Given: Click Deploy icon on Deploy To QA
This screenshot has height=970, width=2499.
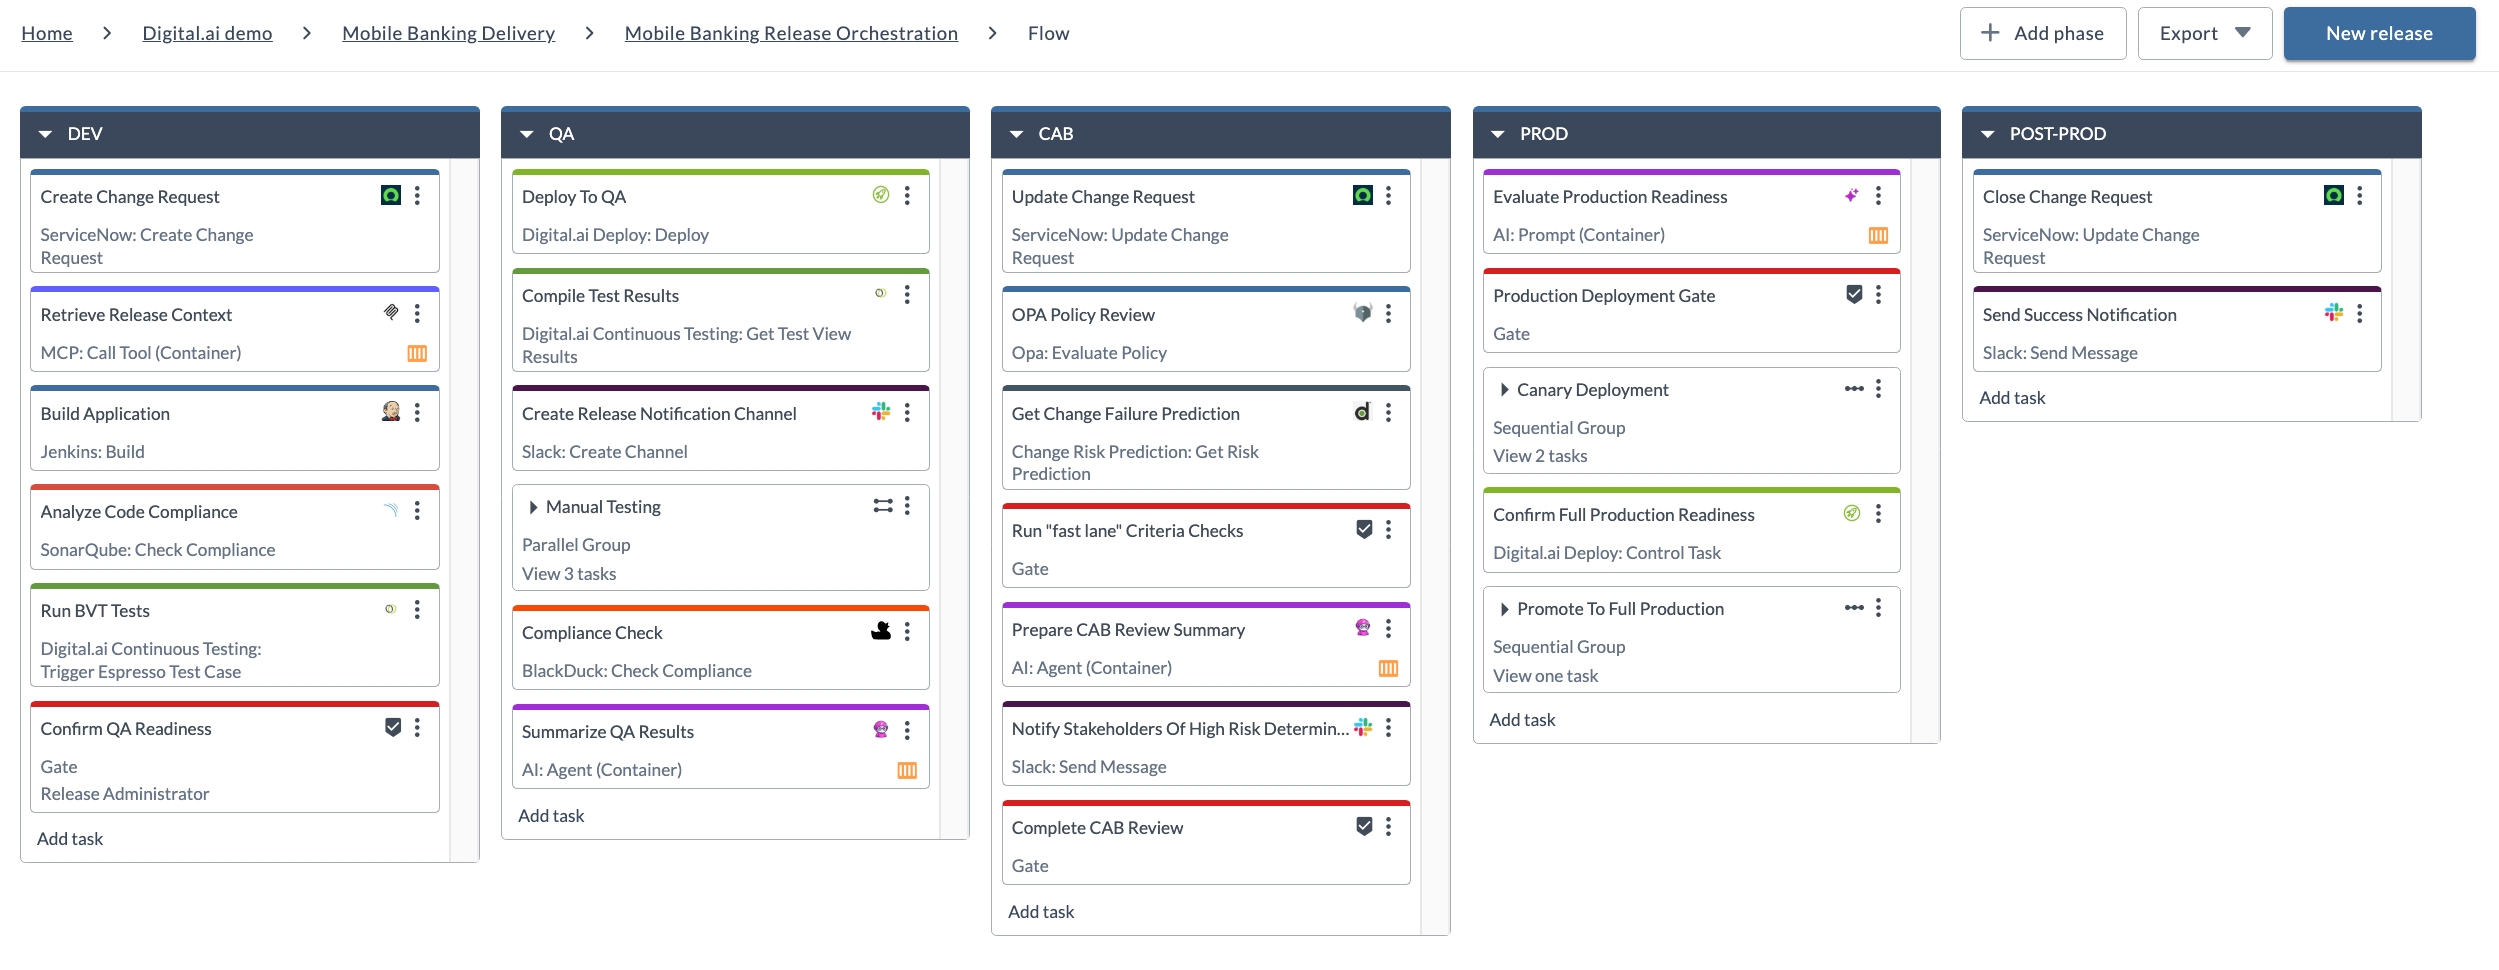Looking at the screenshot, I should click(881, 195).
